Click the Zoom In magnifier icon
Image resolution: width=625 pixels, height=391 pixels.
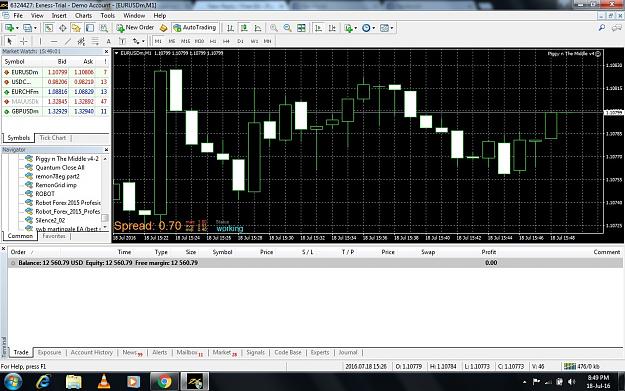(273, 28)
